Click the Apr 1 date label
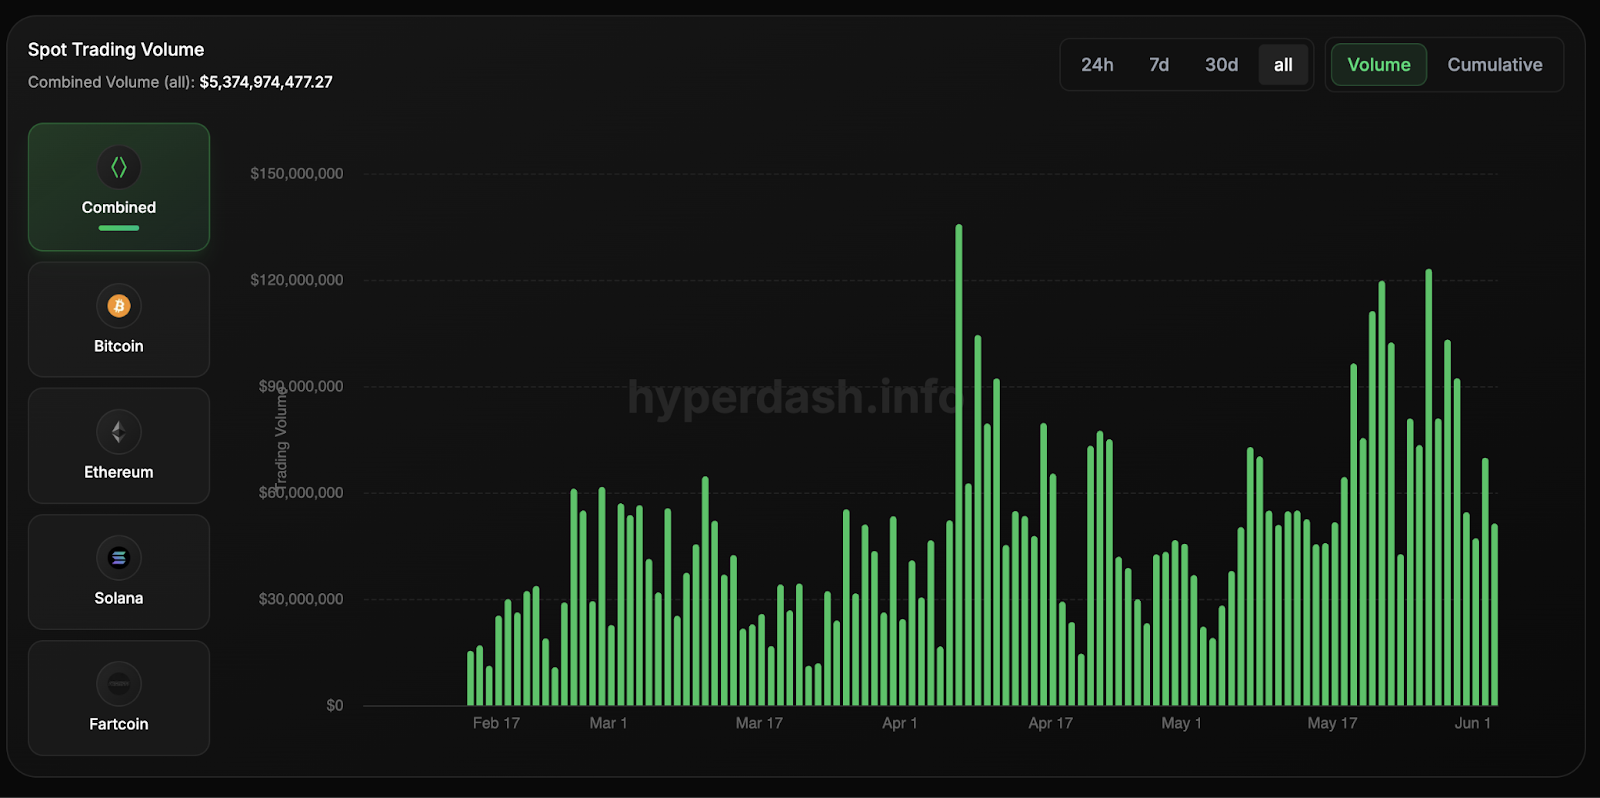Screen dimensions: 1600x798 (x=899, y=723)
